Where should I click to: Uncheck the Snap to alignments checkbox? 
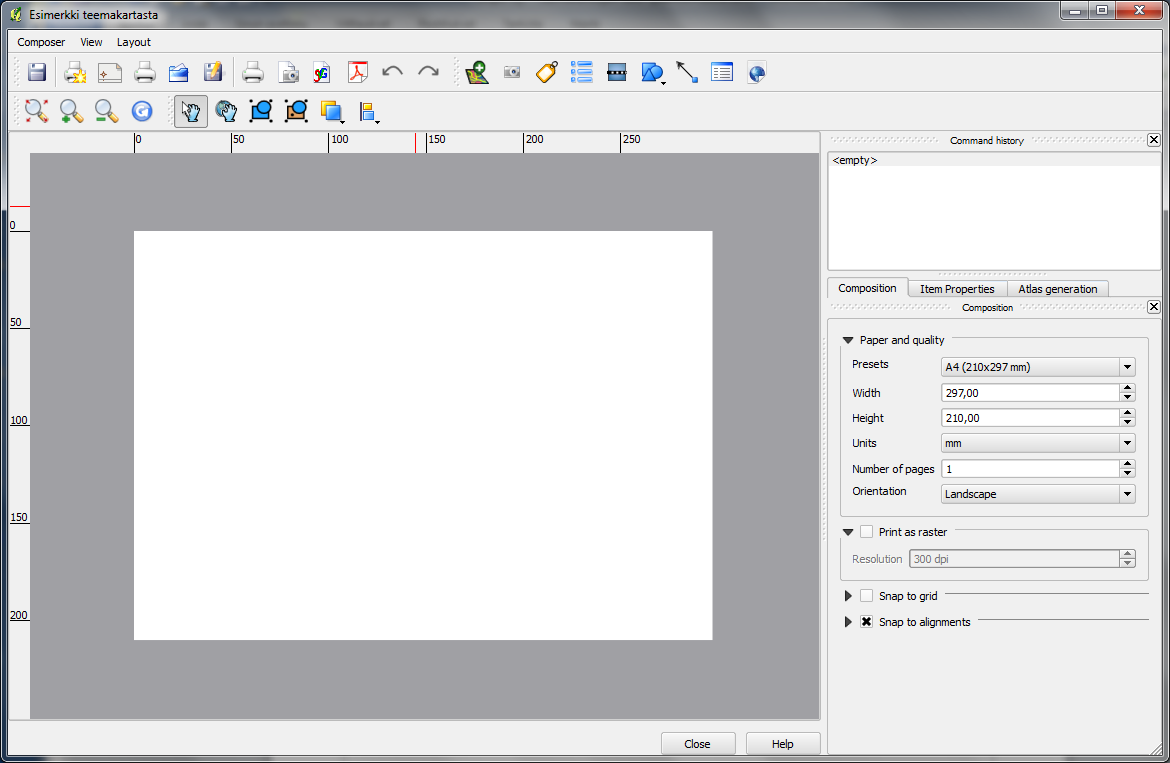click(x=866, y=622)
